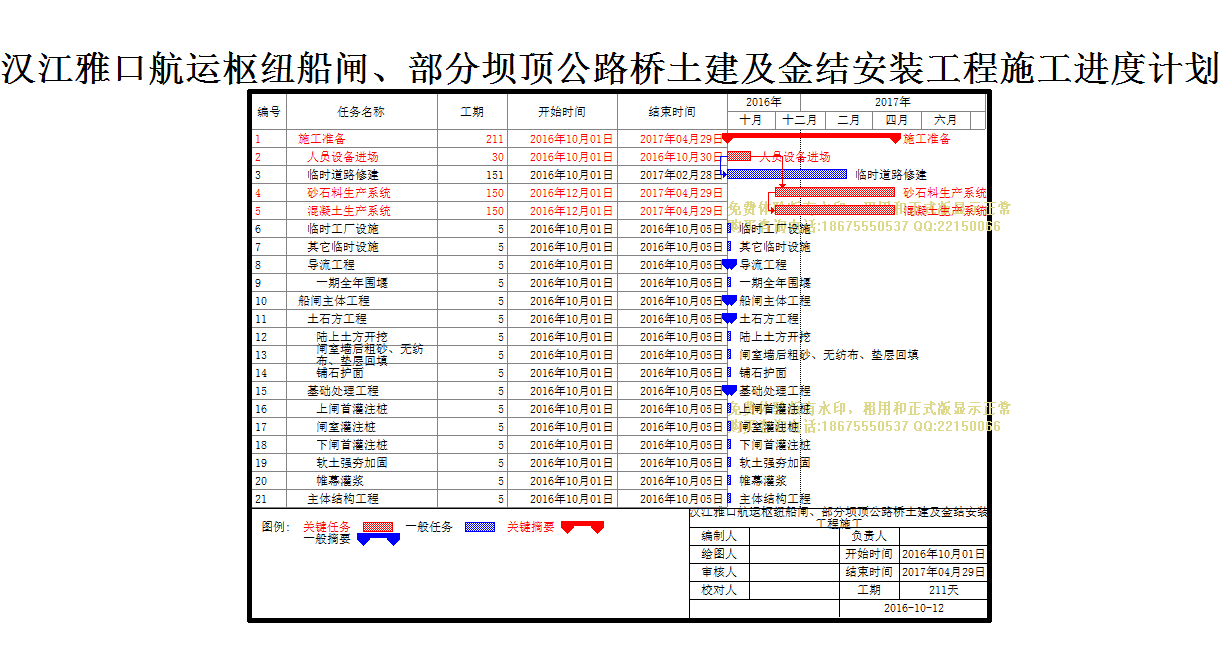Click start date 2016年12月01日 in the 砂石料生产系统 row

point(571,193)
